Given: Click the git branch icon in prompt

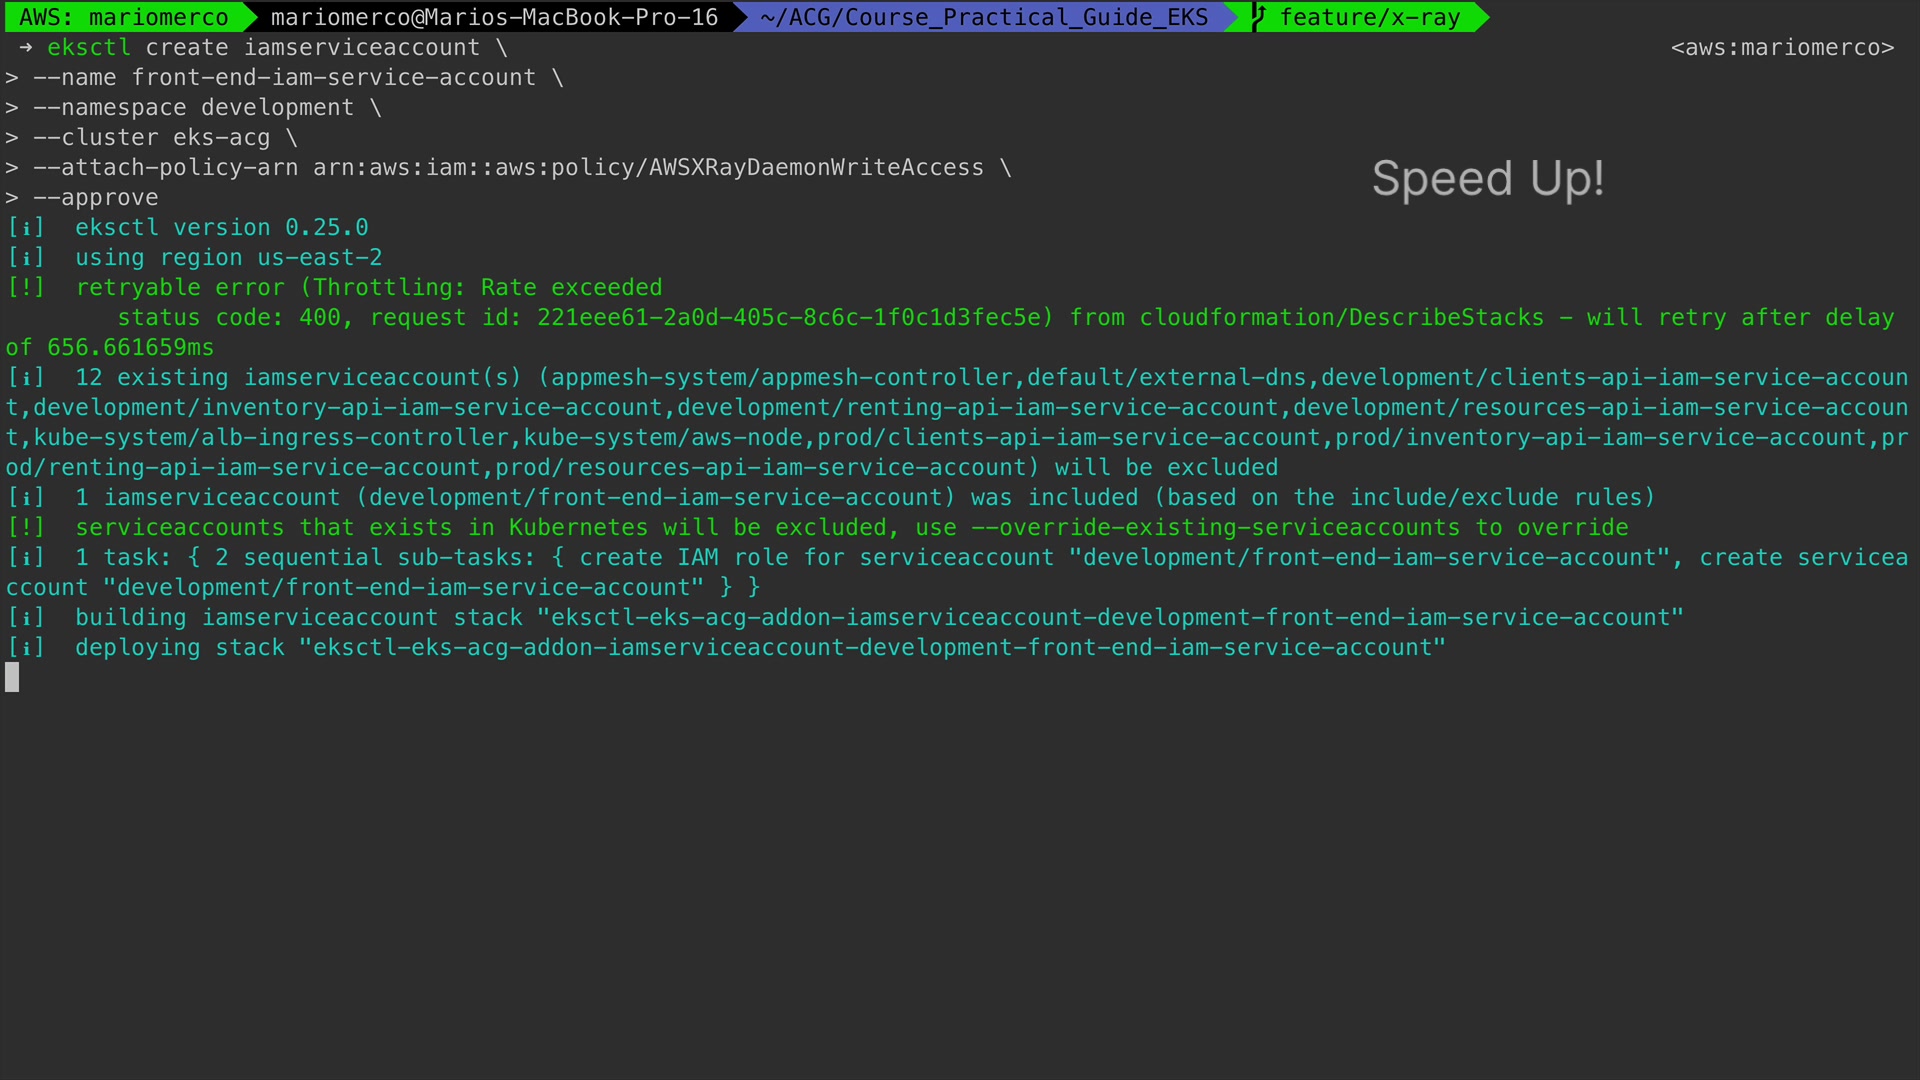Looking at the screenshot, I should pos(1259,17).
